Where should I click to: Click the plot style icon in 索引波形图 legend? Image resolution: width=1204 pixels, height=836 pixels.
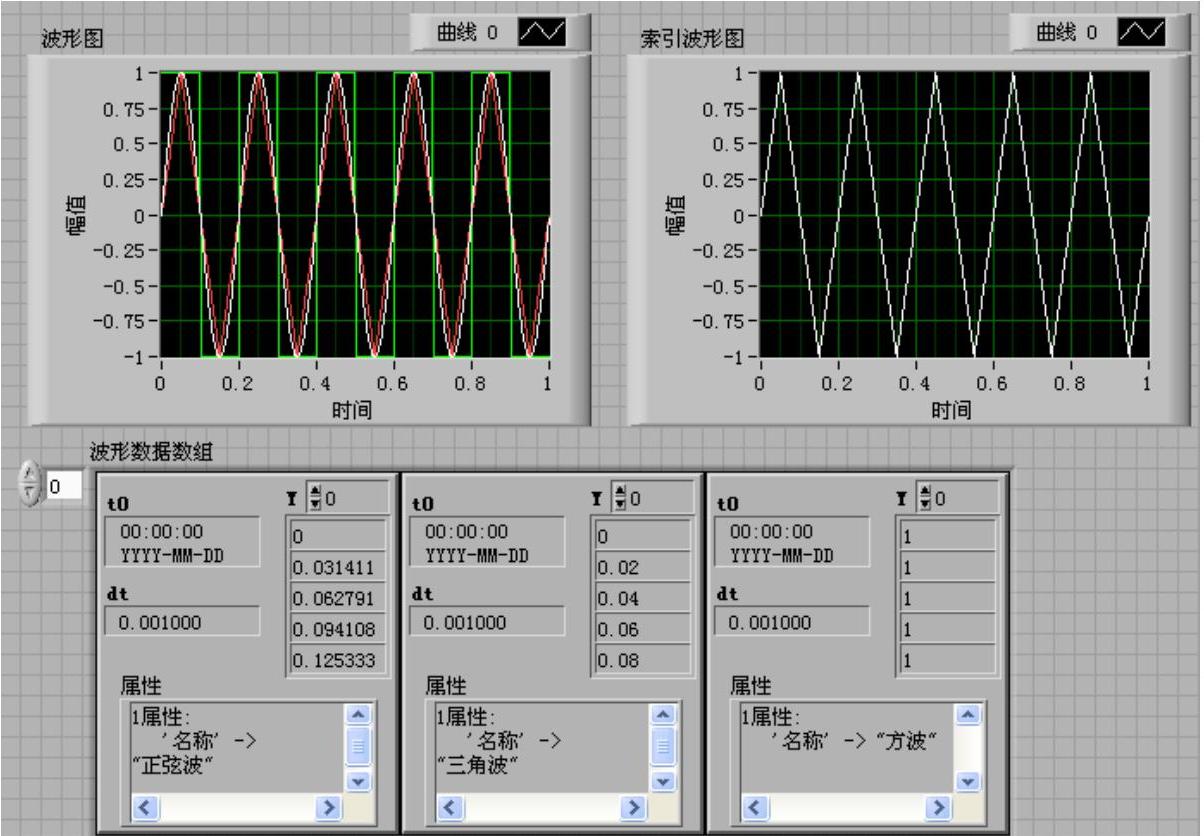1142,33
